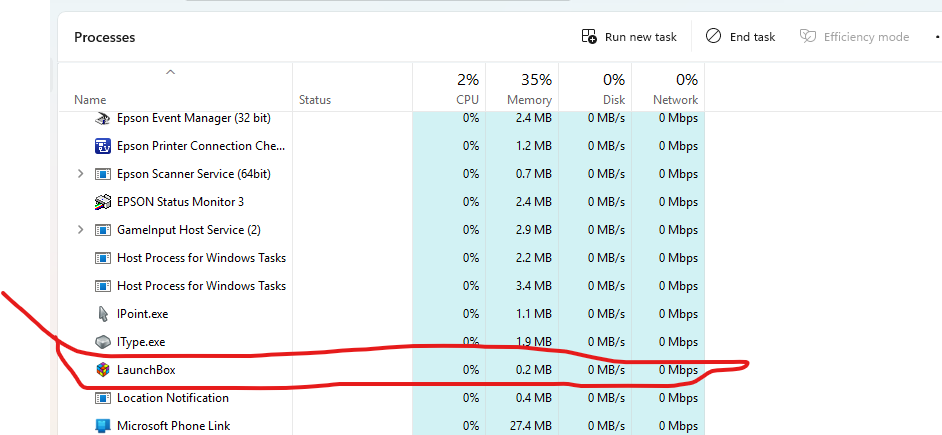942x435 pixels.
Task: Sort processes by Network column
Action: (668, 88)
